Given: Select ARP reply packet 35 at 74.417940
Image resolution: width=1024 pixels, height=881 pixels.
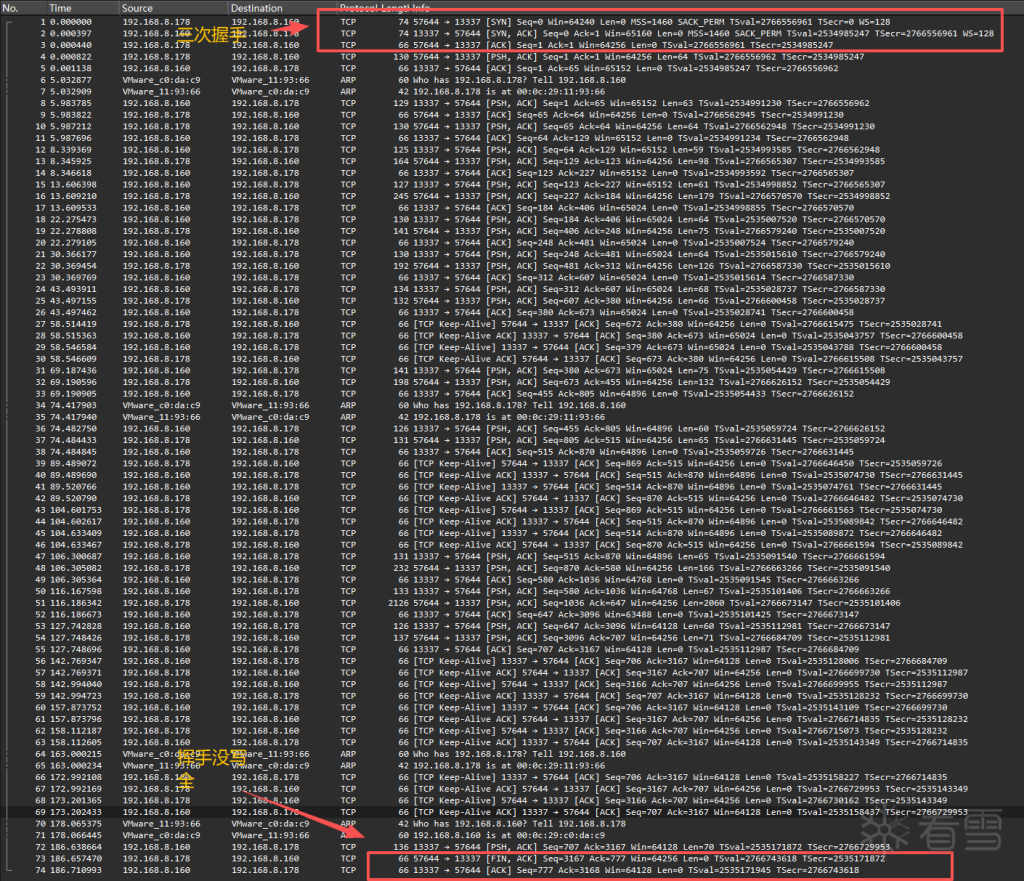Looking at the screenshot, I should 512,417.
